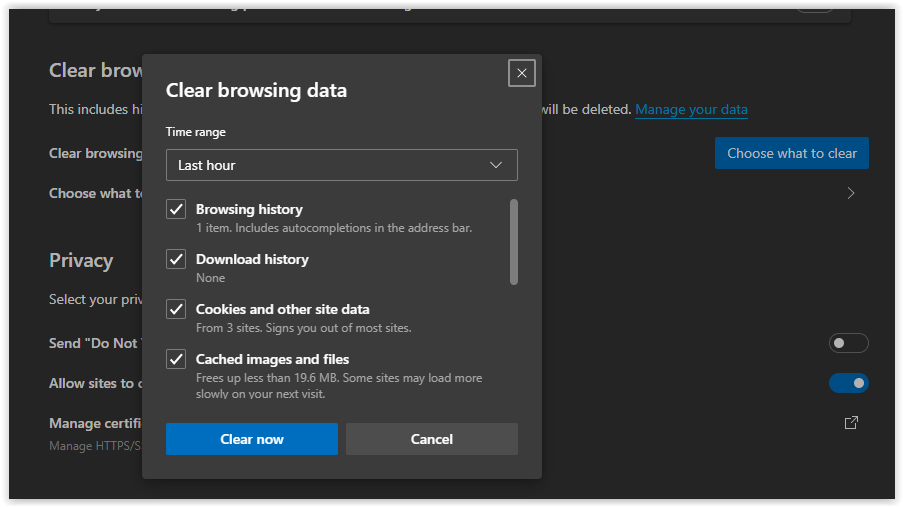Click the Download history label text

252,259
